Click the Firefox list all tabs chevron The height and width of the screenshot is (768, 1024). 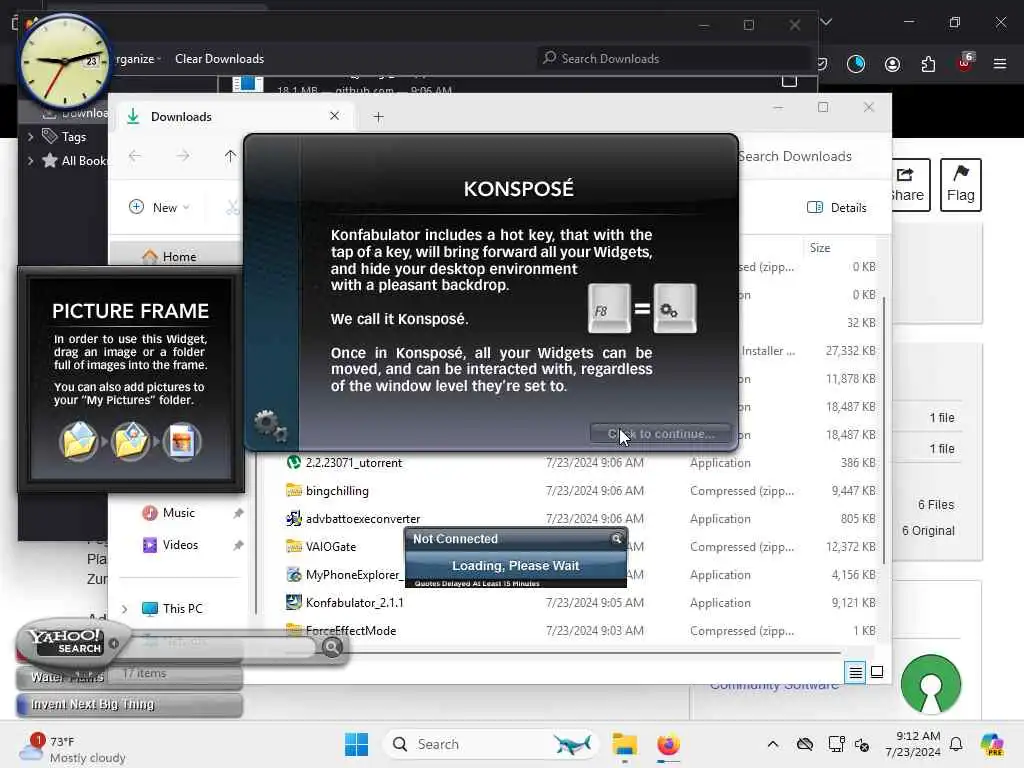826,22
